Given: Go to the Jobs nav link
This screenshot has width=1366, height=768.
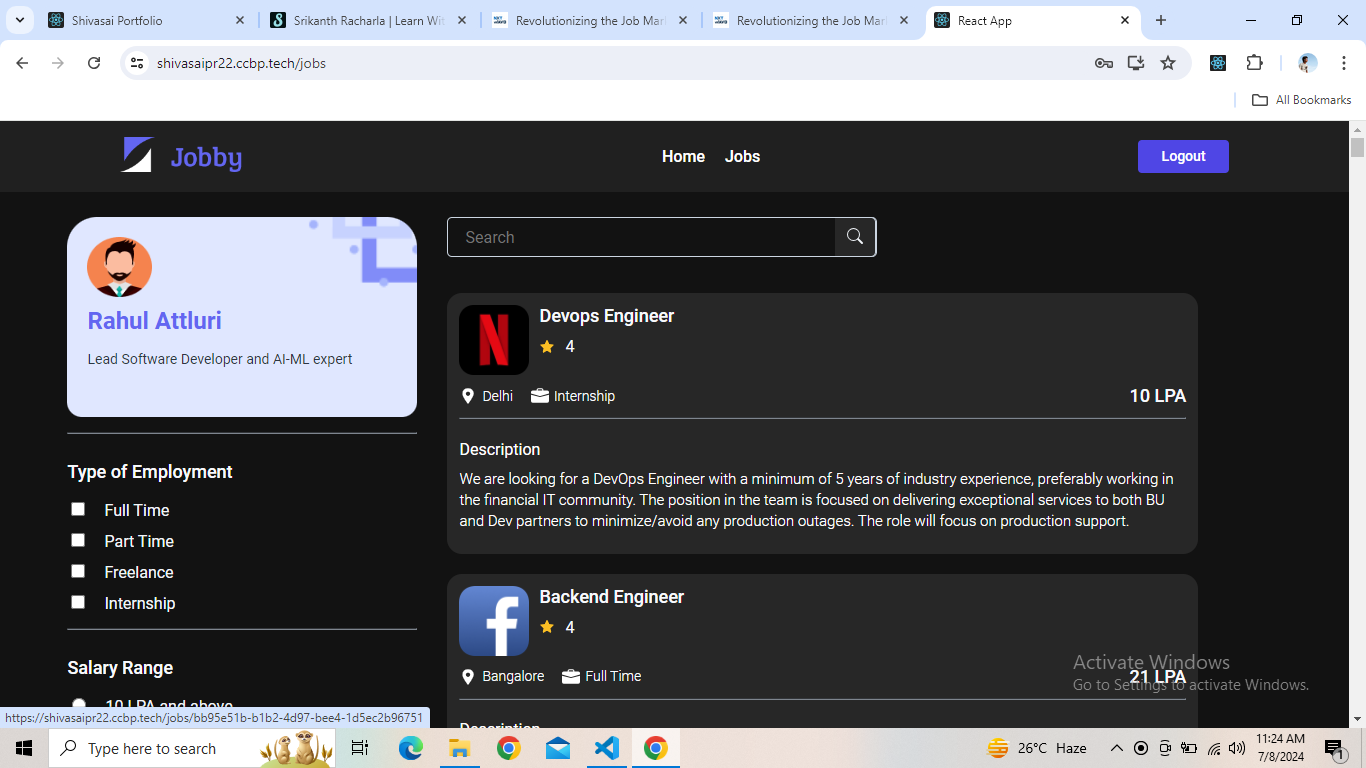Looking at the screenshot, I should [x=742, y=156].
